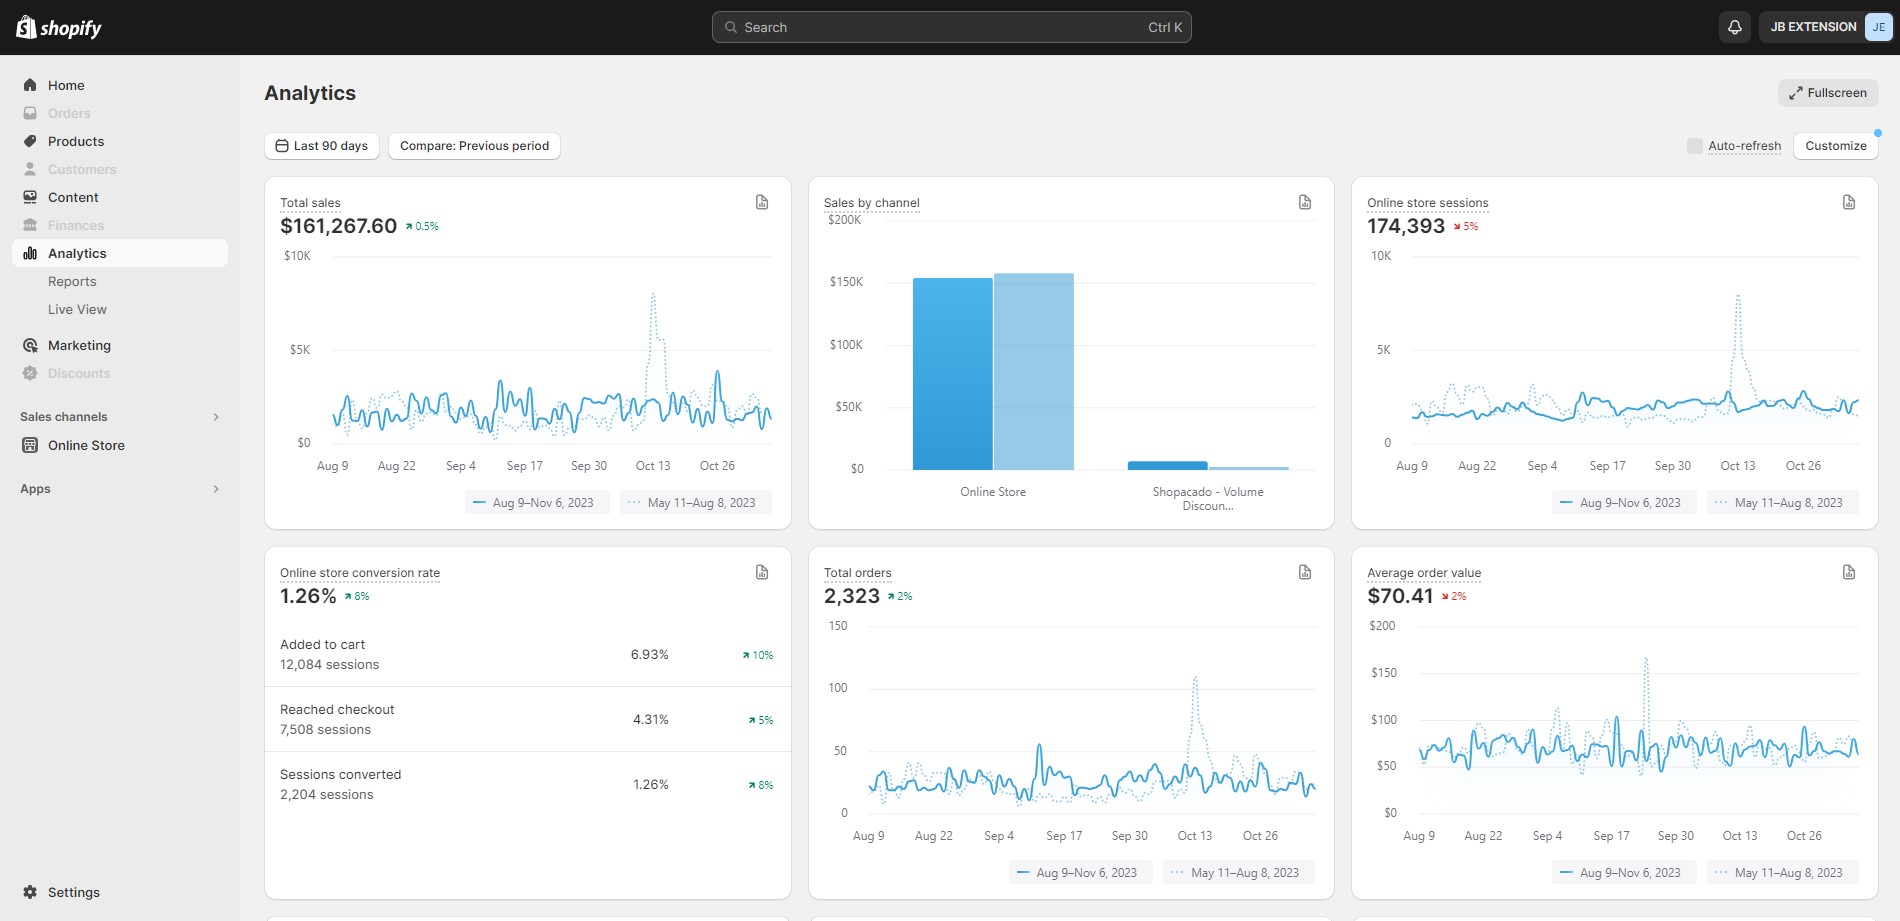Open report icon on Average order value card
This screenshot has width=1900, height=921.
(x=1849, y=572)
